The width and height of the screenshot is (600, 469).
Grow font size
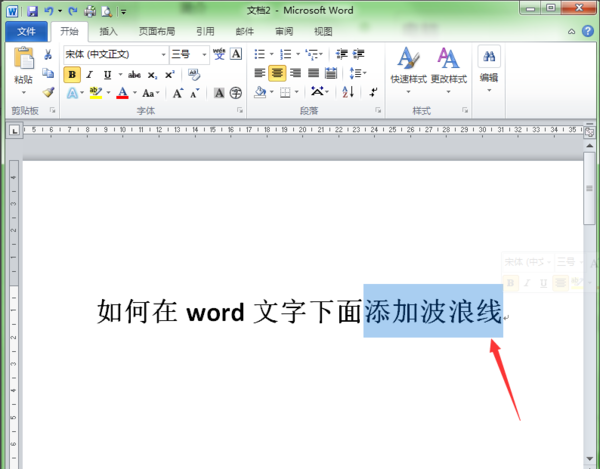[178, 93]
